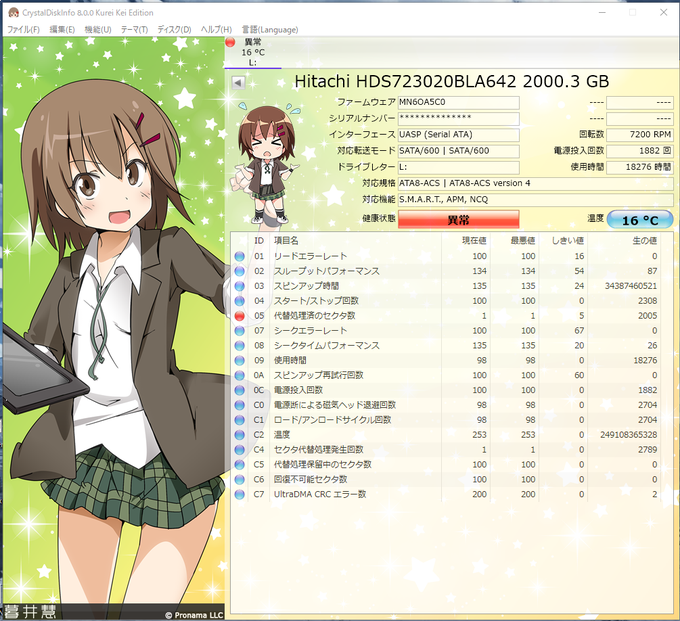Click the status icon for C5 代替処理保留中のセクタ数
The image size is (680, 621).
(x=239, y=464)
